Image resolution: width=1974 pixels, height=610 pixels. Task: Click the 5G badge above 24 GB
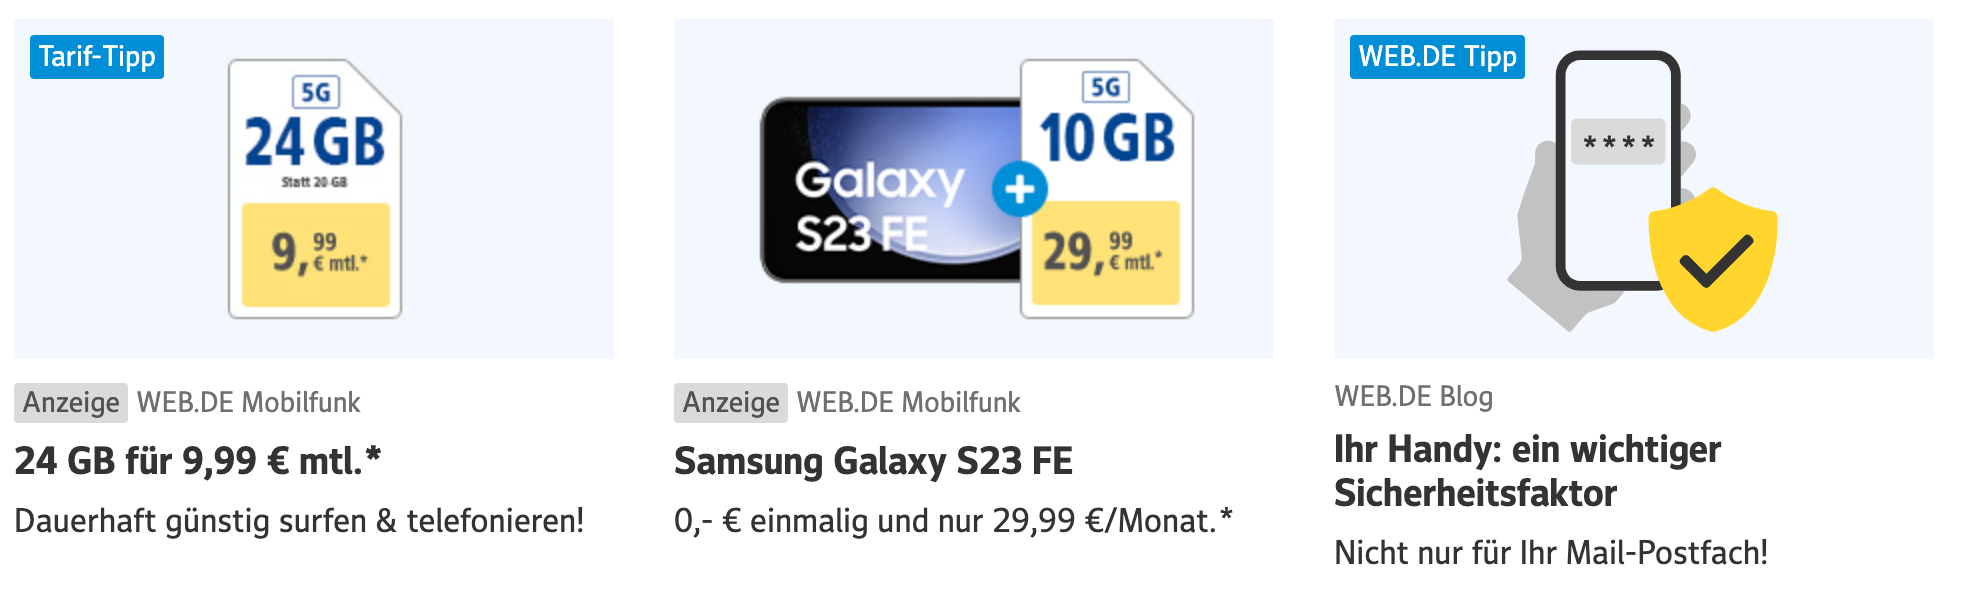315,92
